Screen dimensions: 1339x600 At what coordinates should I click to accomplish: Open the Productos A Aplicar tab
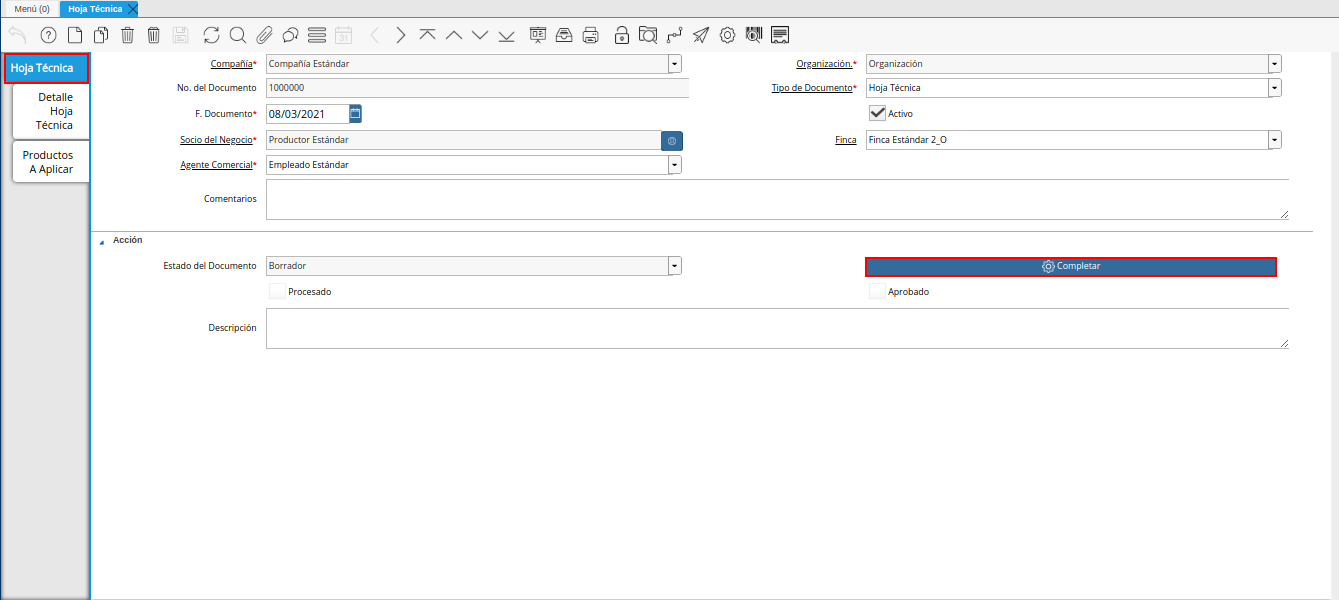49,162
